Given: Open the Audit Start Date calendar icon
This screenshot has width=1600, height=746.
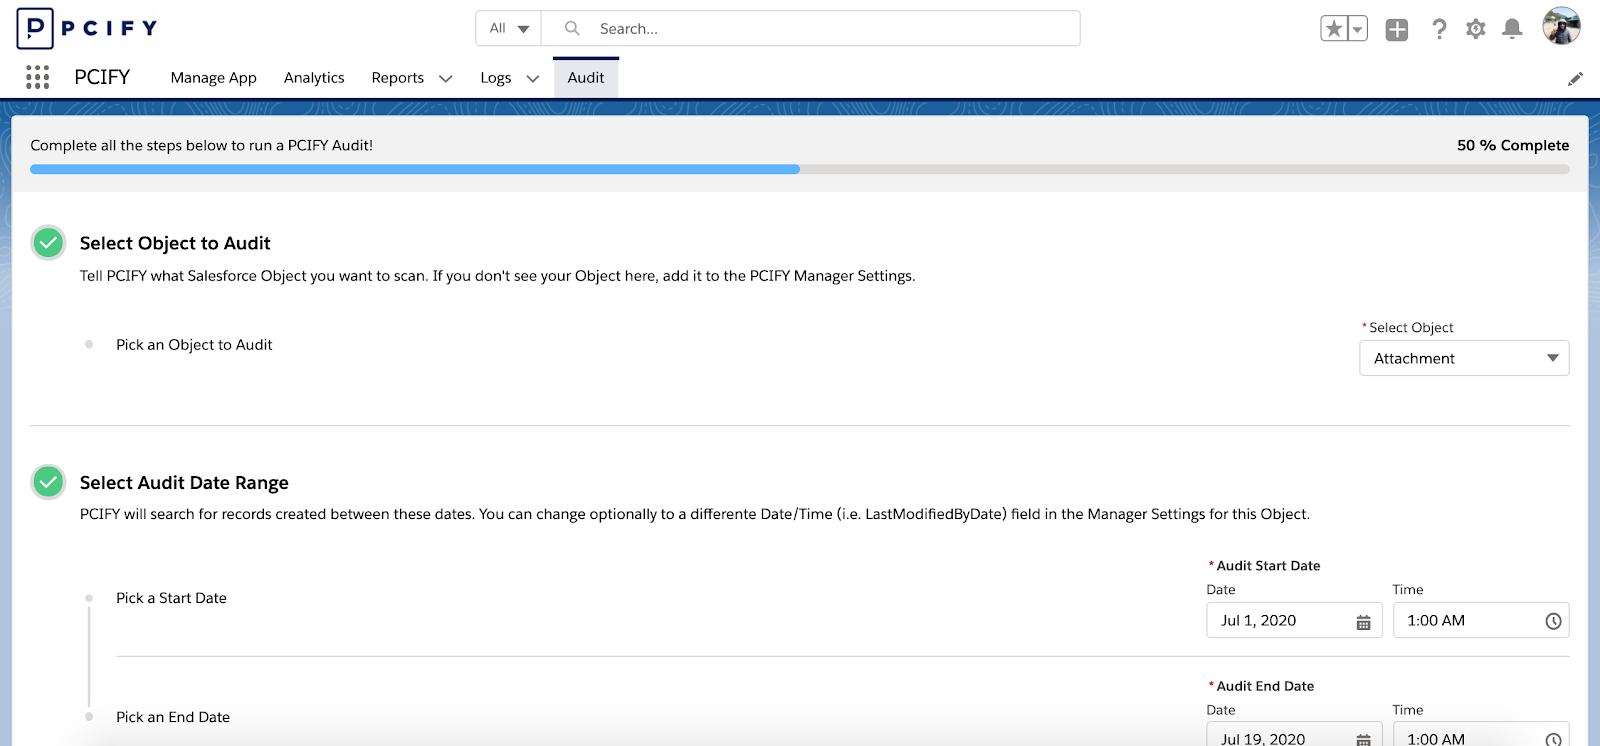Looking at the screenshot, I should 1363,622.
